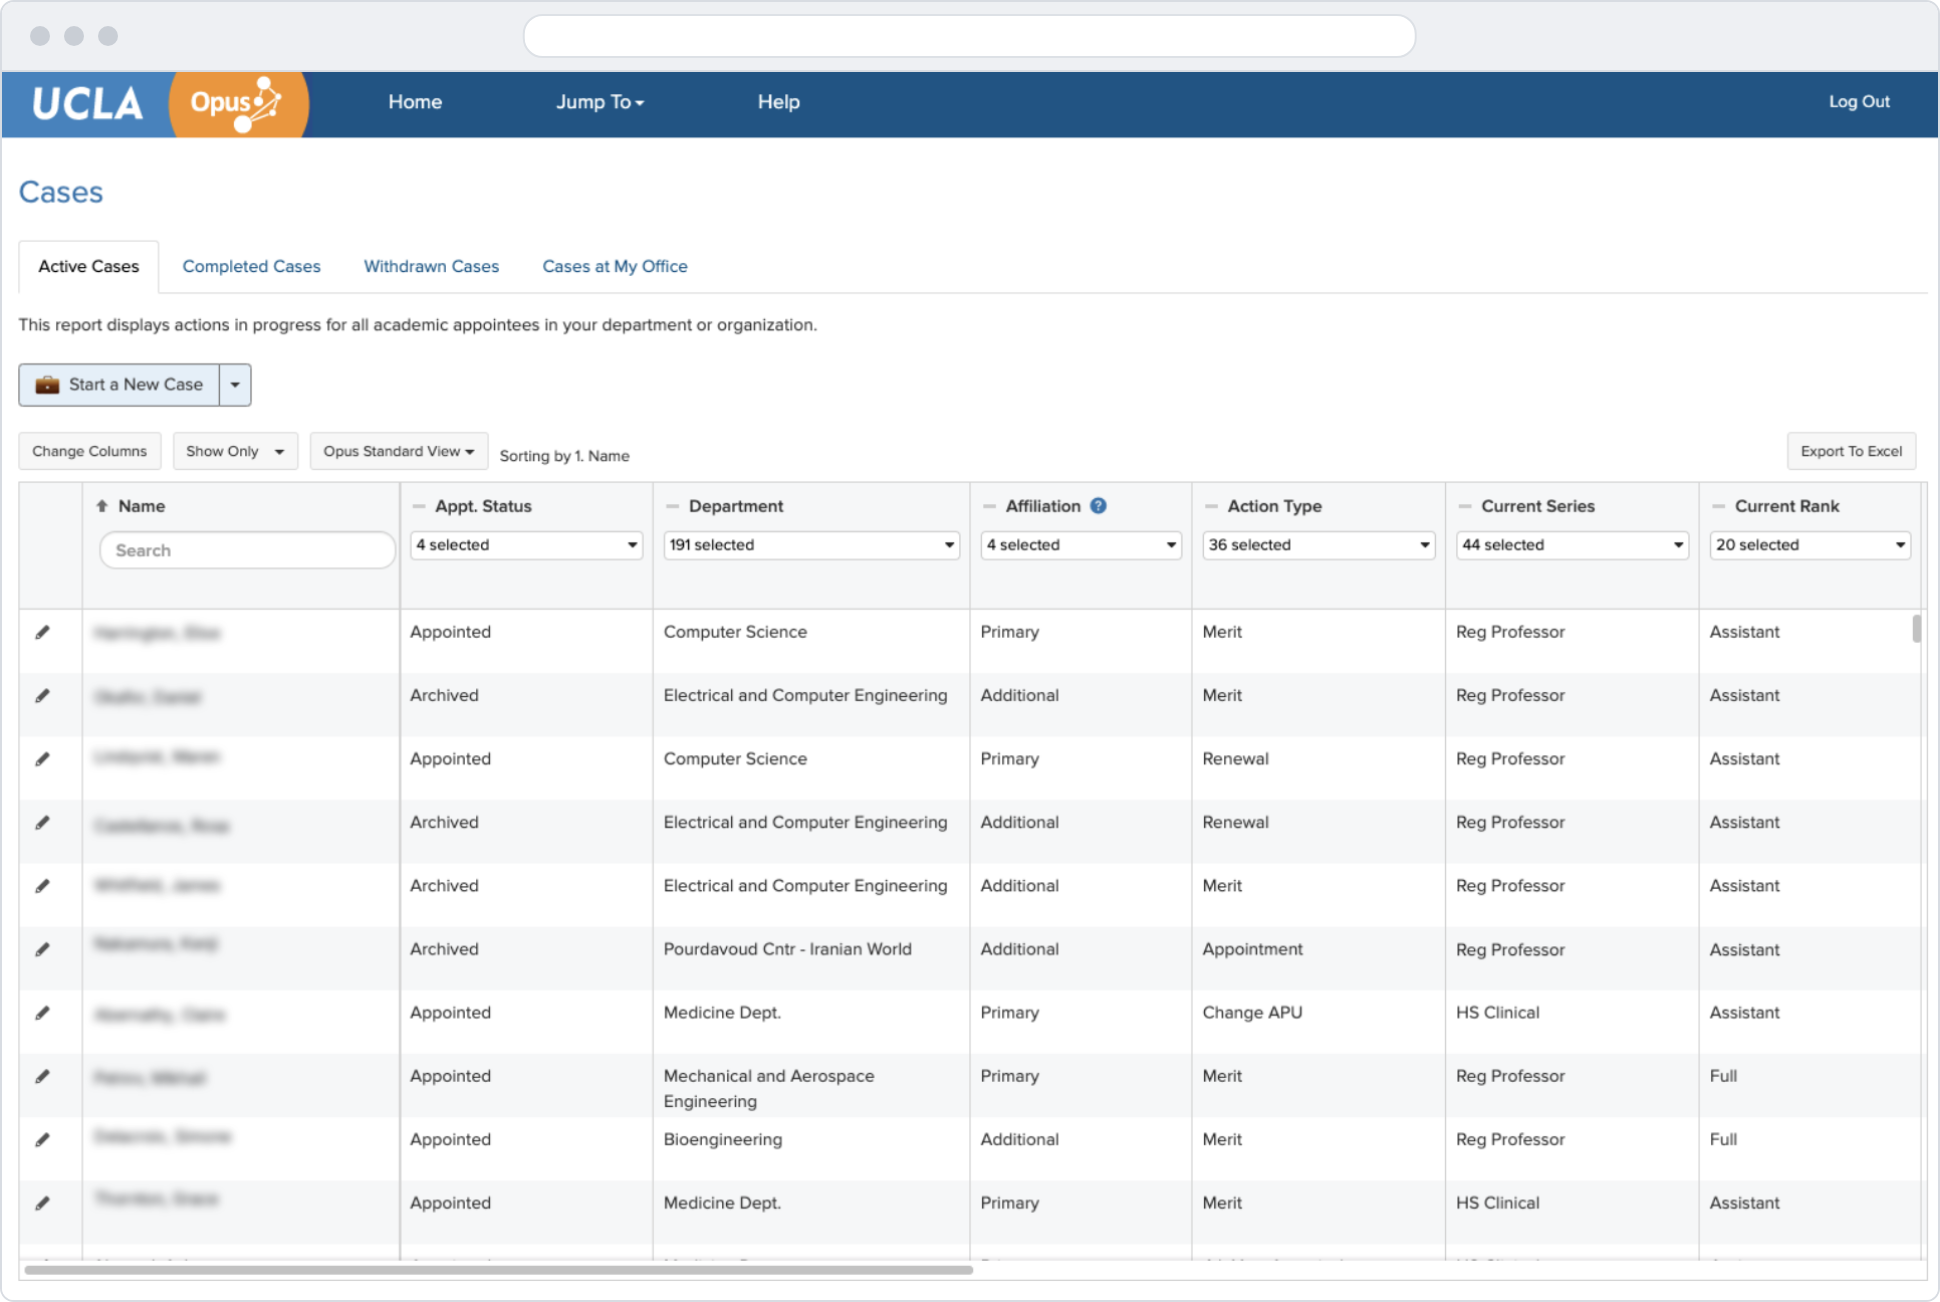Click the vertical table scrollbar thumb

(1916, 629)
